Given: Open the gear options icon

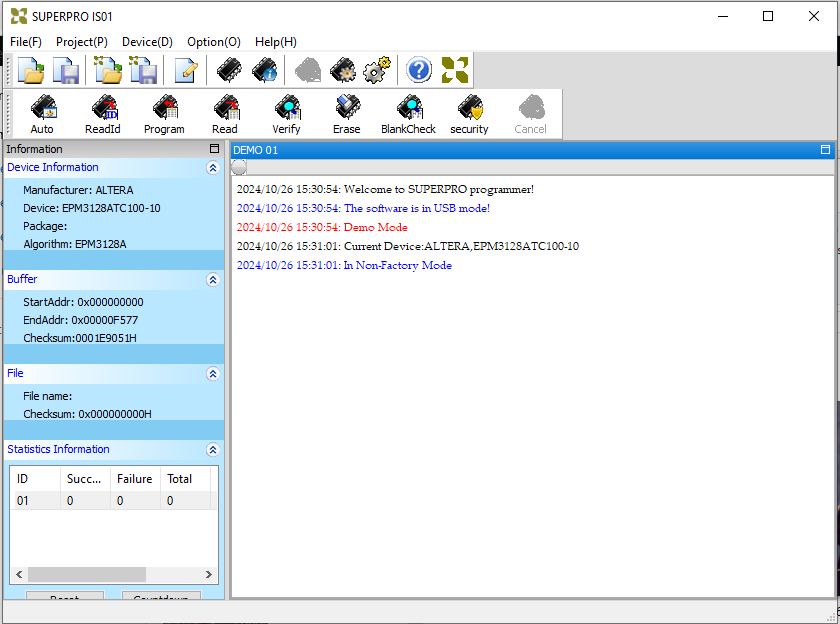Looking at the screenshot, I should click(377, 70).
